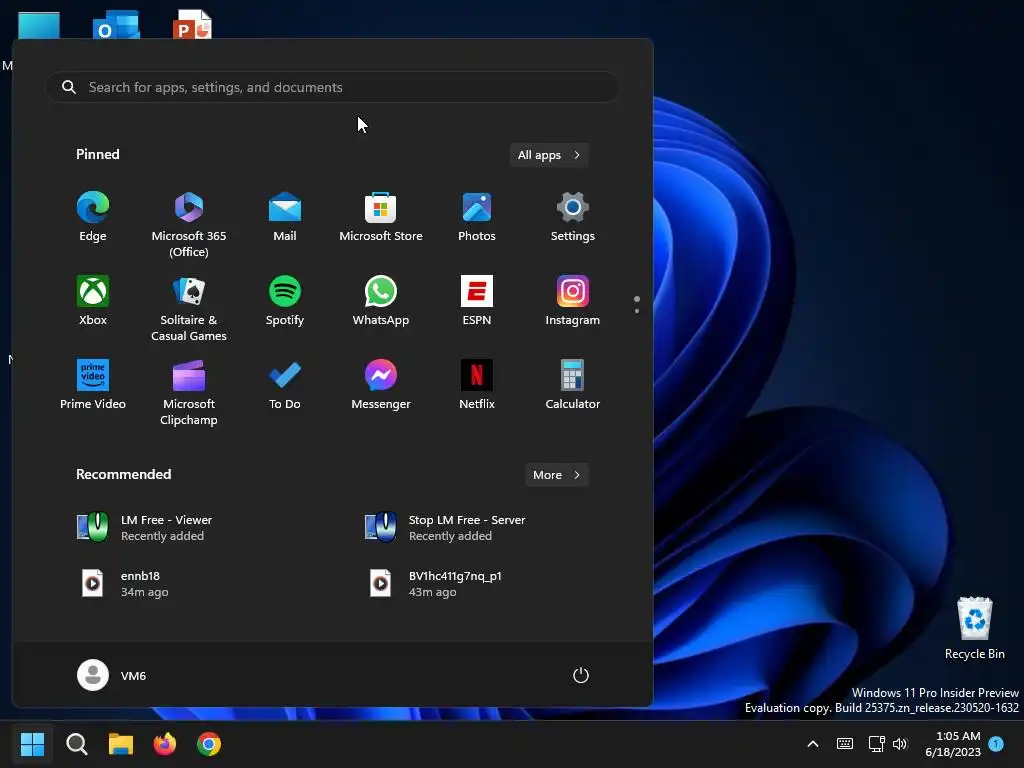The height and width of the screenshot is (768, 1024).
Task: Expand the All apps list
Action: pos(549,155)
